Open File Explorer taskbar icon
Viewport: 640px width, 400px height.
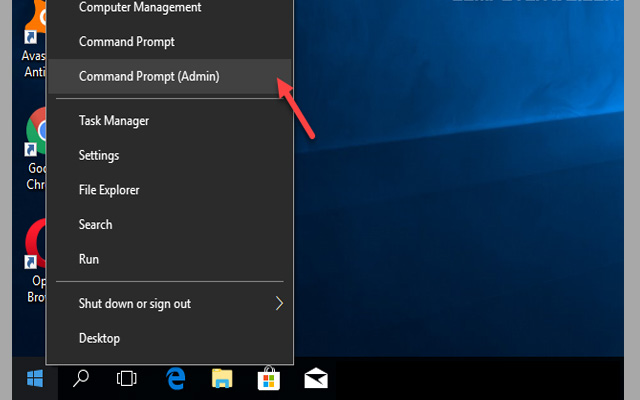click(x=222, y=379)
